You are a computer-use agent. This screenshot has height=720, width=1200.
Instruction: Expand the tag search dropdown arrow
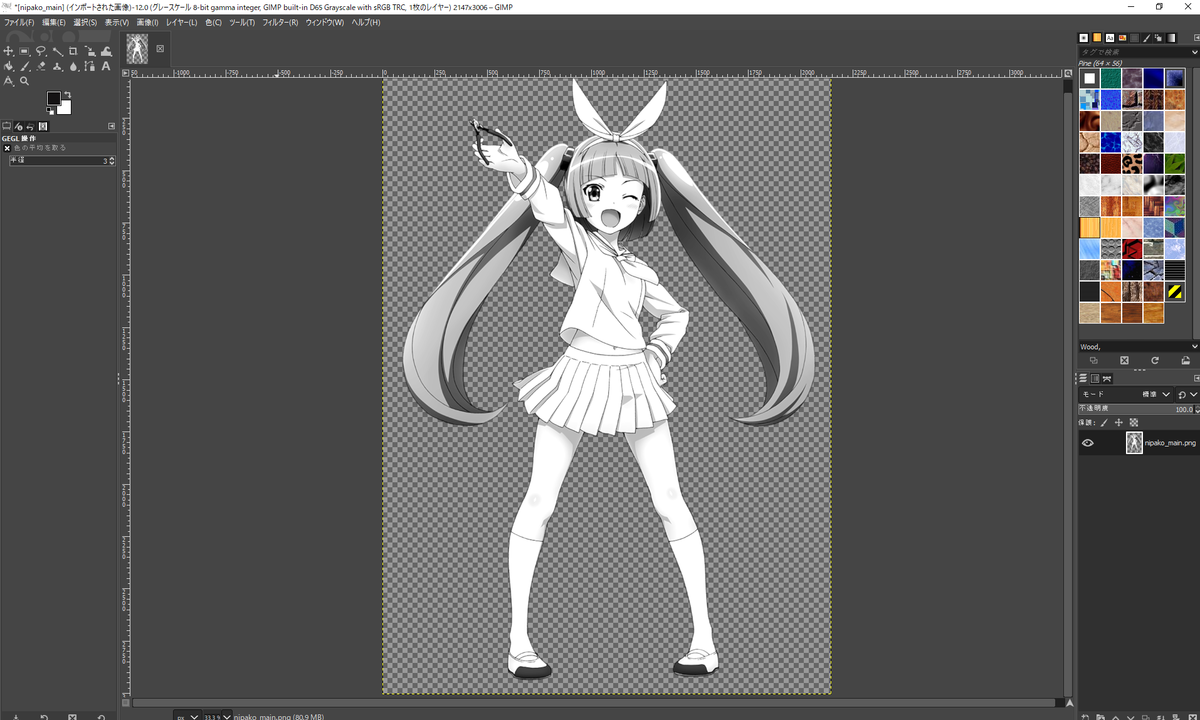coord(1194,52)
